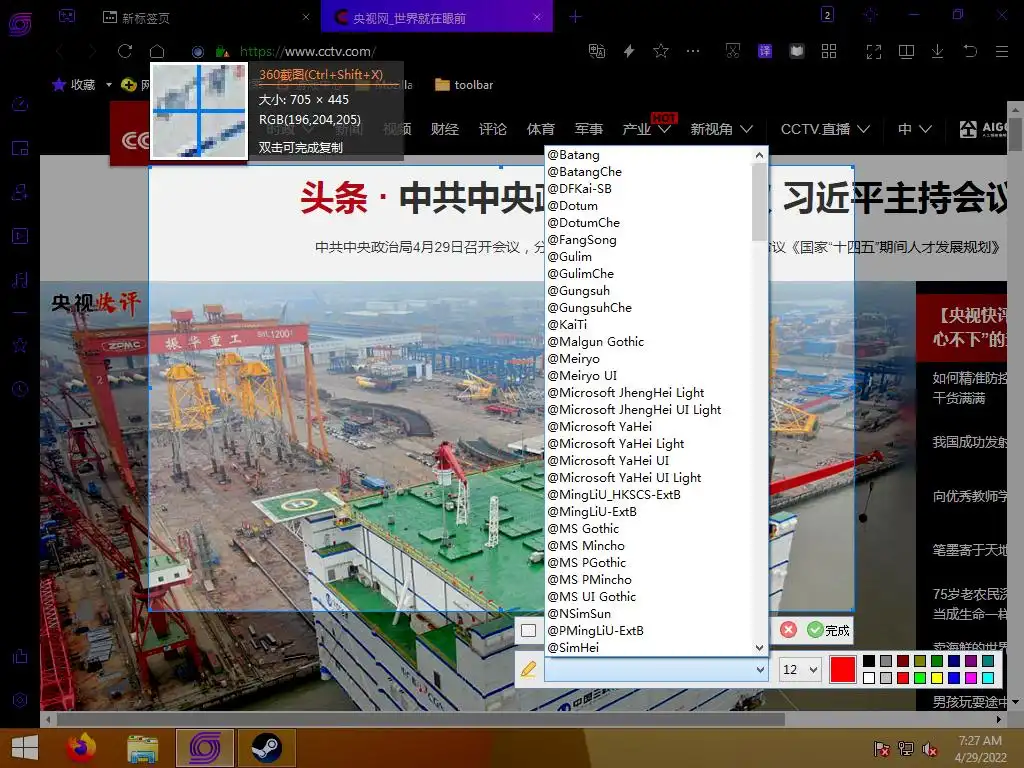The width and height of the screenshot is (1024, 768).
Task: Click the tab count 2 indicator
Action: point(827,14)
